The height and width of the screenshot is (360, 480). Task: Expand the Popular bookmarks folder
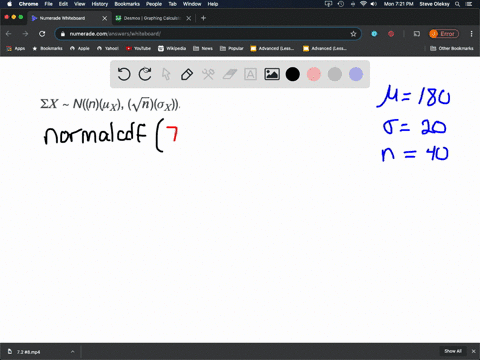pos(232,48)
